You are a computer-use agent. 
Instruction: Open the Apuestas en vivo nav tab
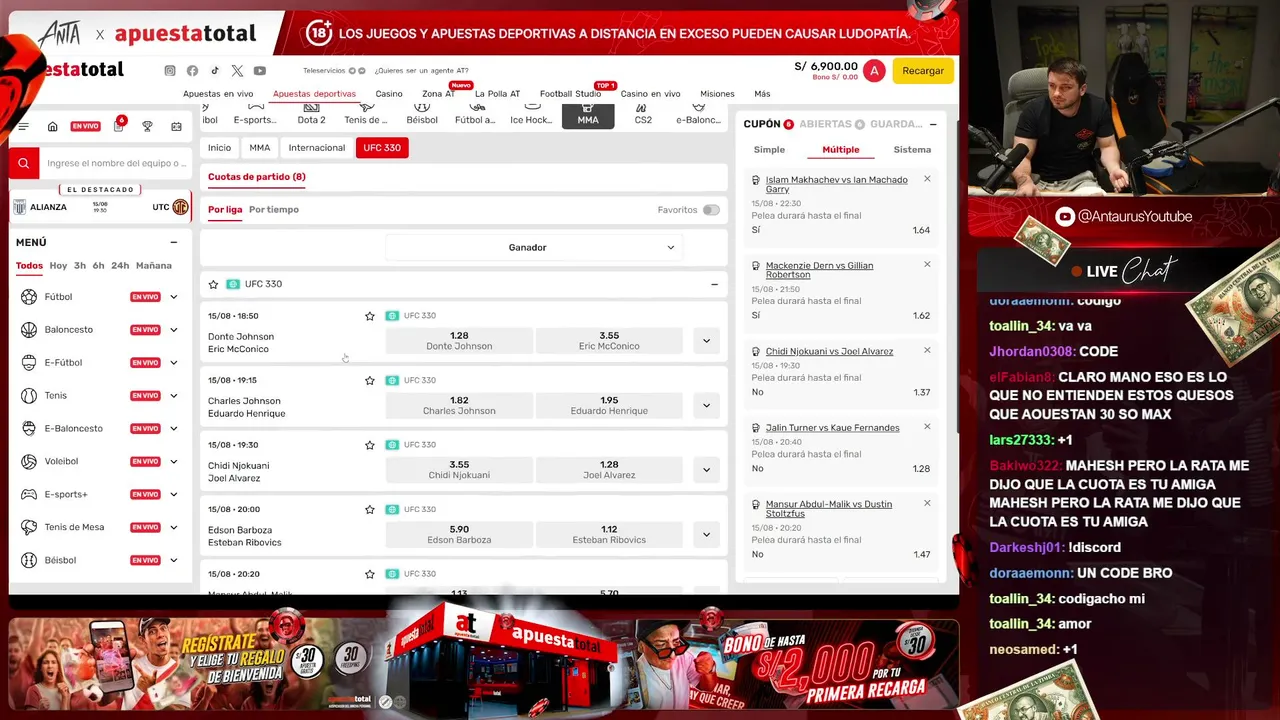(x=218, y=94)
